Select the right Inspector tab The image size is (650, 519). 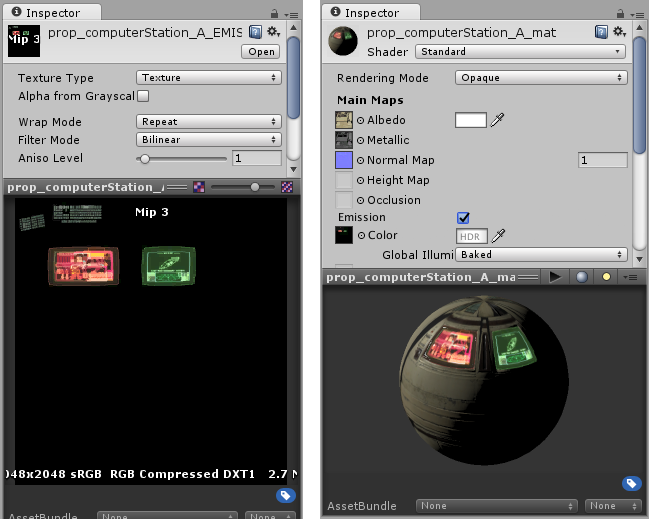pyautogui.click(x=371, y=12)
